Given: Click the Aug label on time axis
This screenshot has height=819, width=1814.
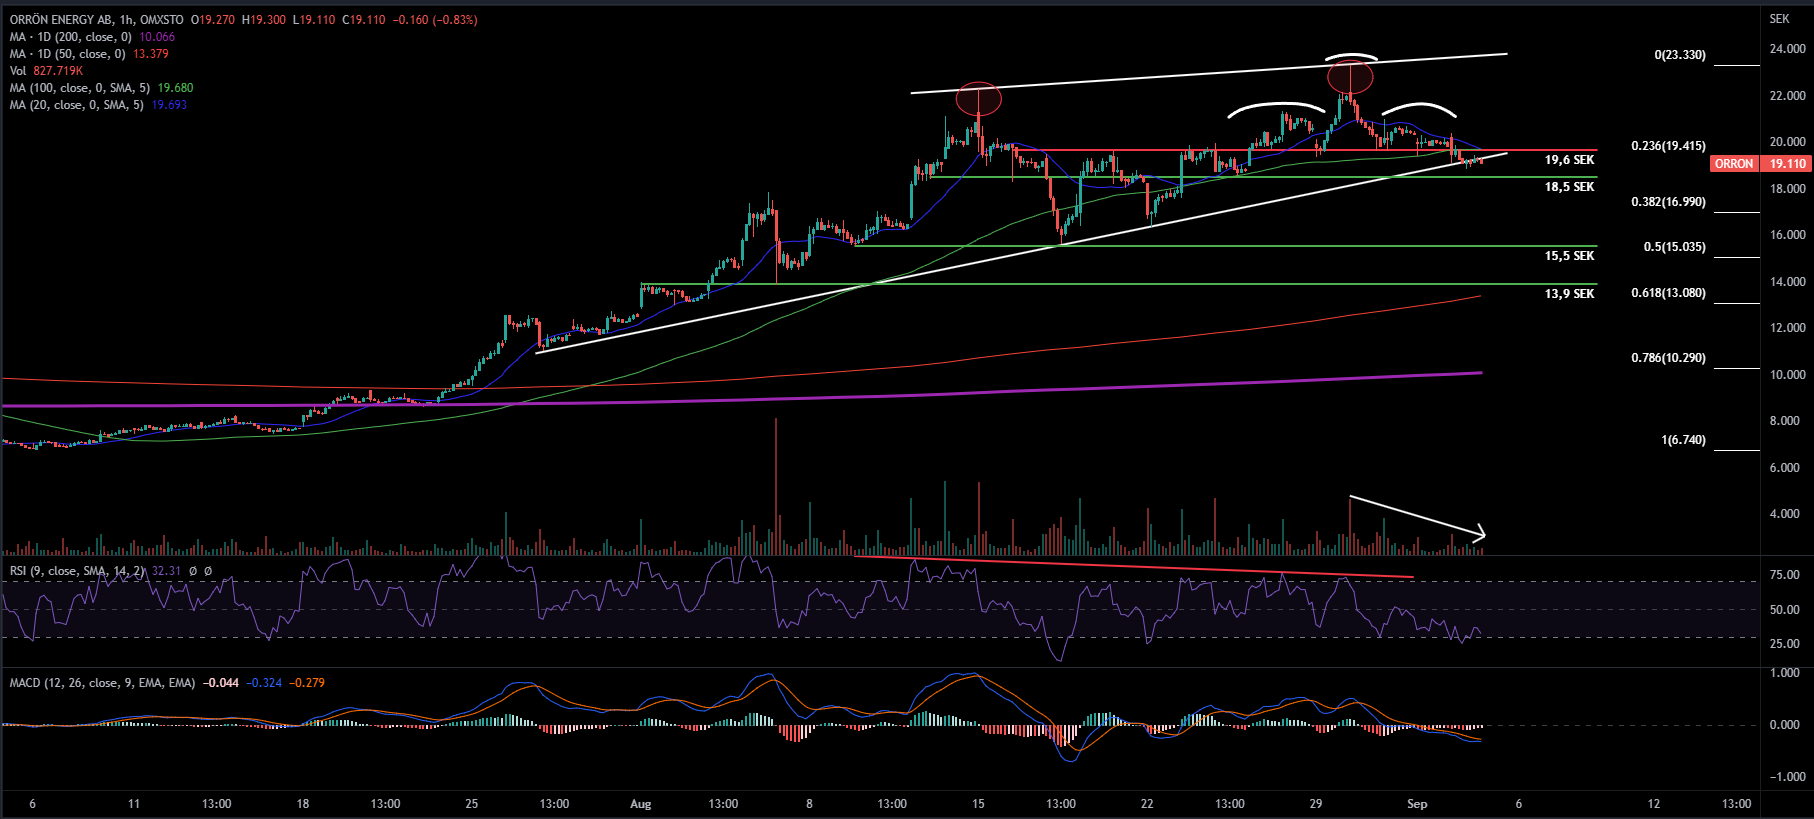Looking at the screenshot, I should point(641,804).
